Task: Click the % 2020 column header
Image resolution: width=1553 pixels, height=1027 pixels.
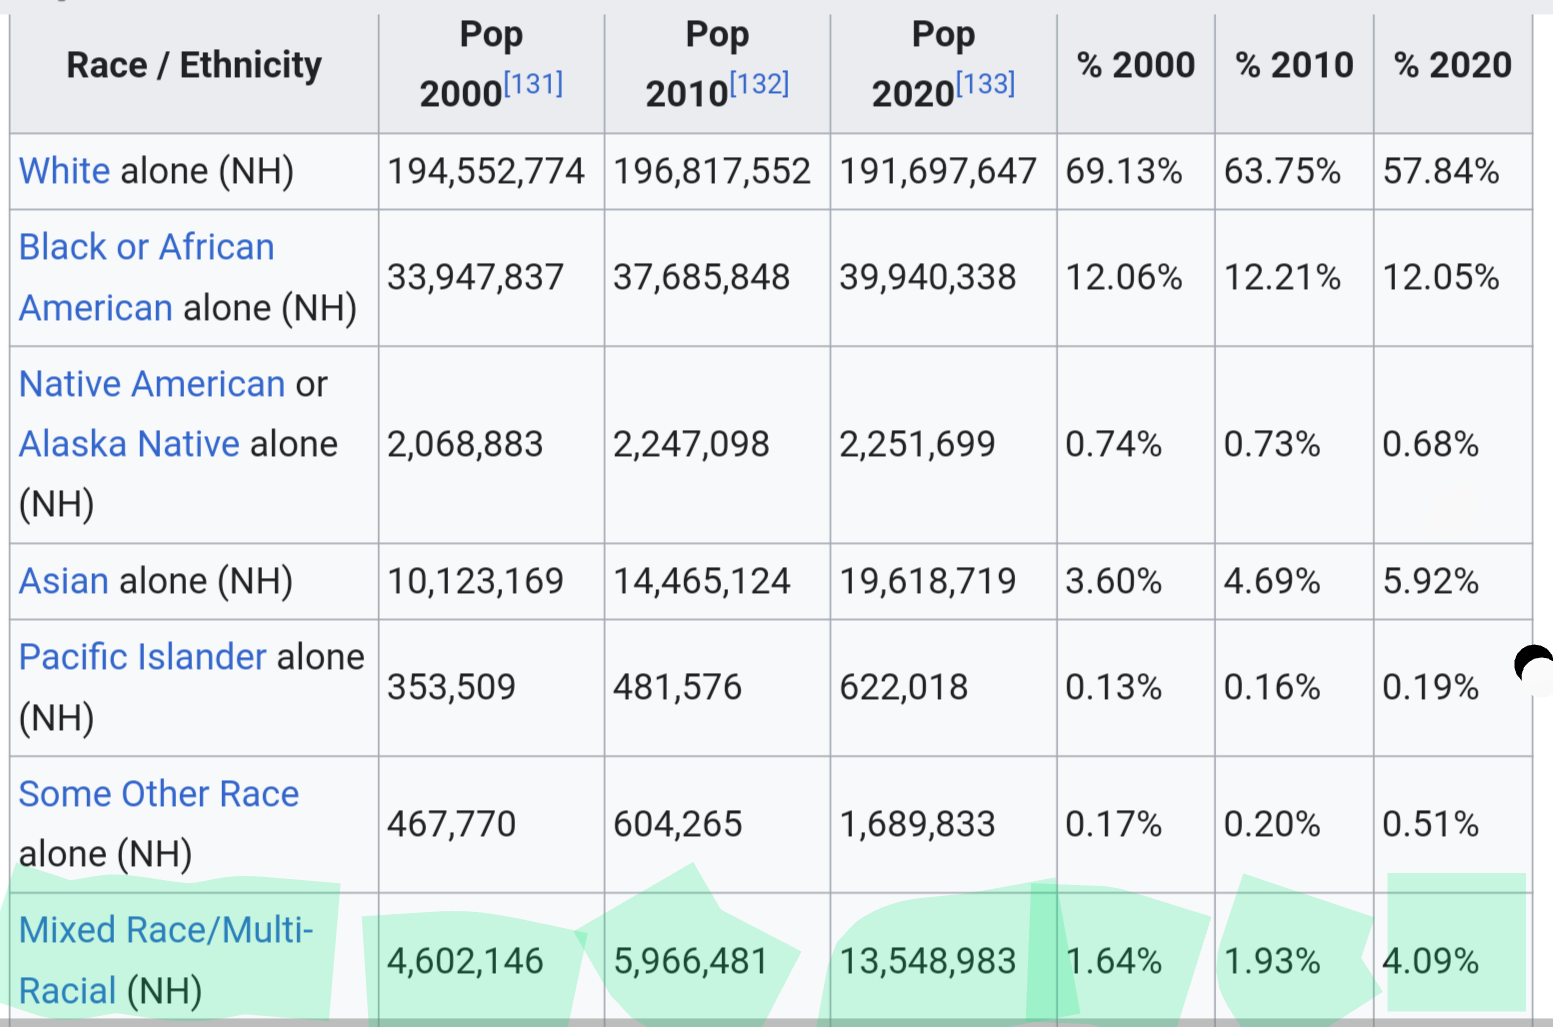Action: (x=1453, y=65)
